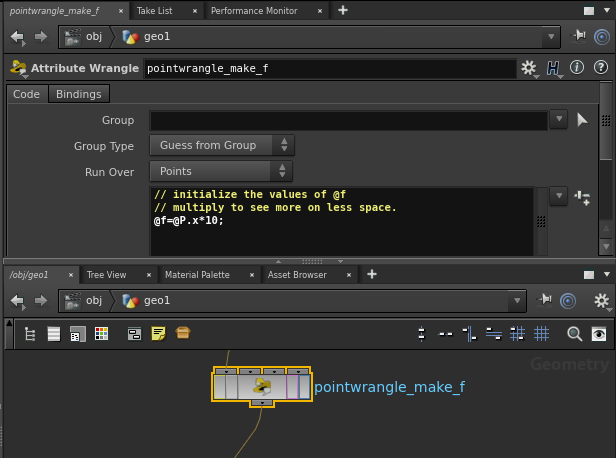Expand the Group field dropdown arrow
Image resolution: width=616 pixels, height=458 pixels.
[x=559, y=120]
